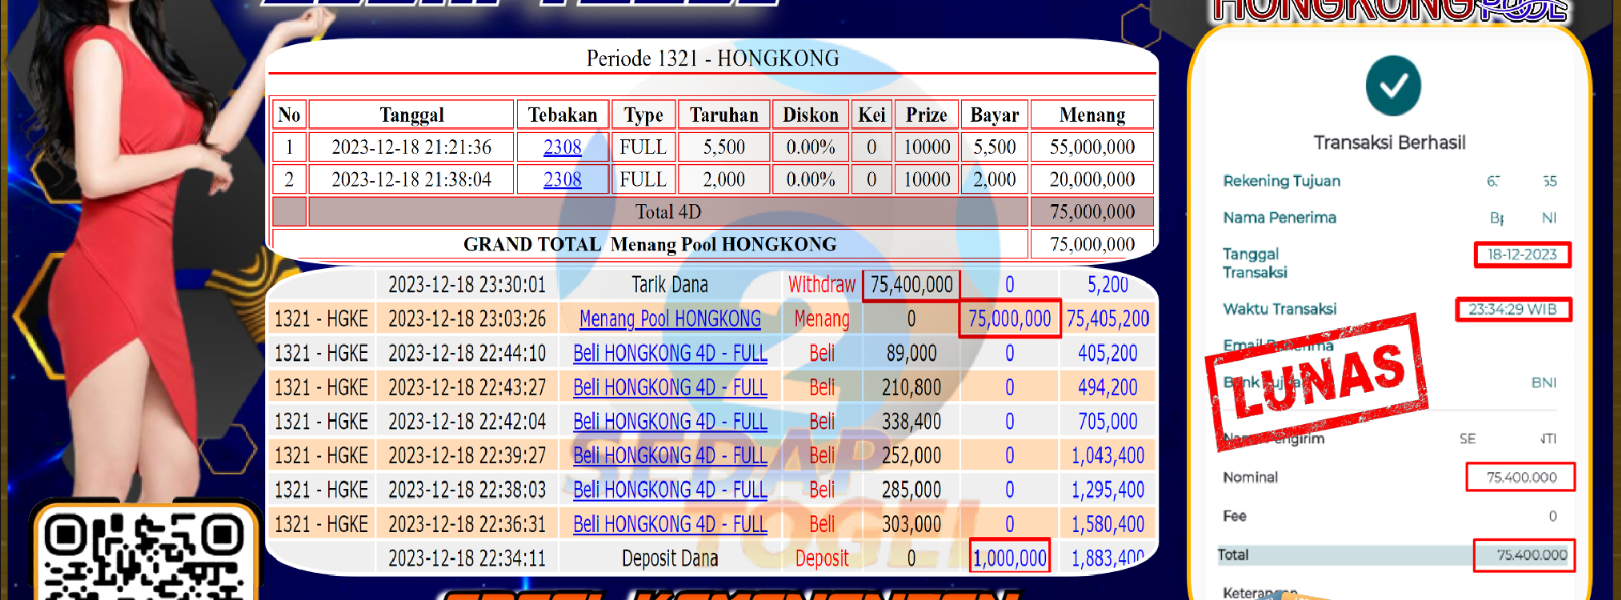
Task: Click the transaction date 18-12-2023
Action: pos(1522,254)
